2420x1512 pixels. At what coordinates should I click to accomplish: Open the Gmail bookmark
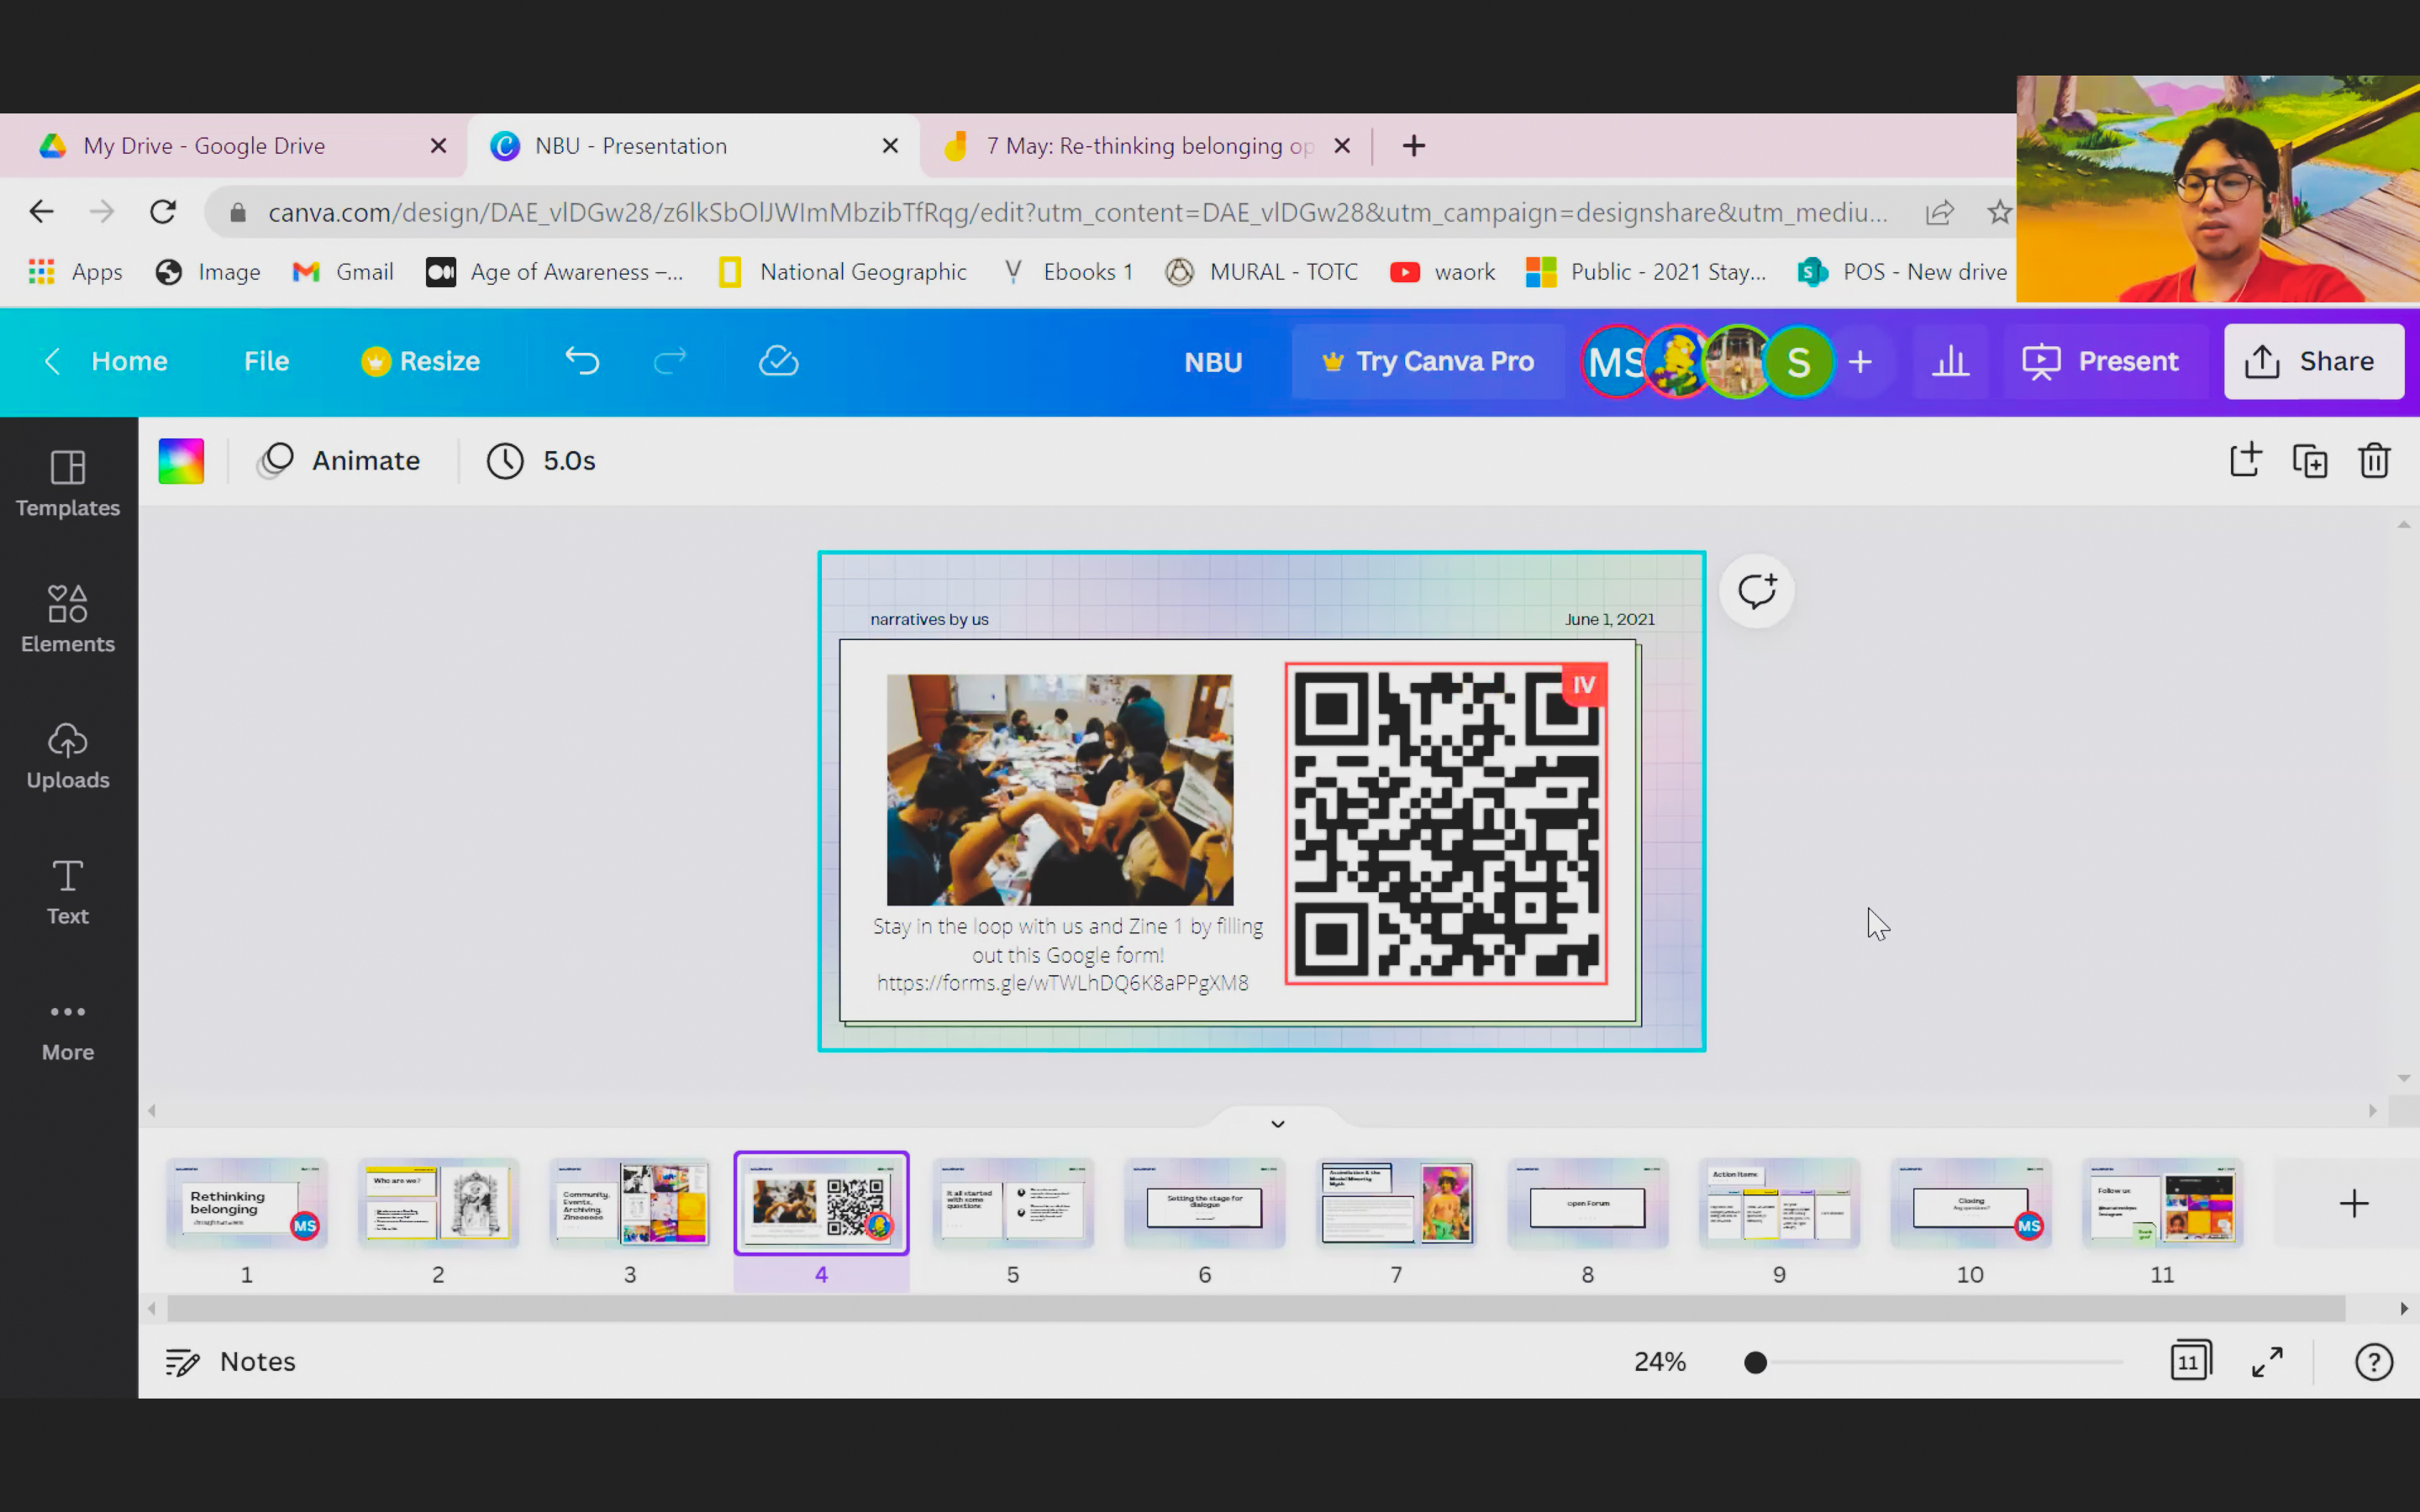pyautogui.click(x=343, y=272)
